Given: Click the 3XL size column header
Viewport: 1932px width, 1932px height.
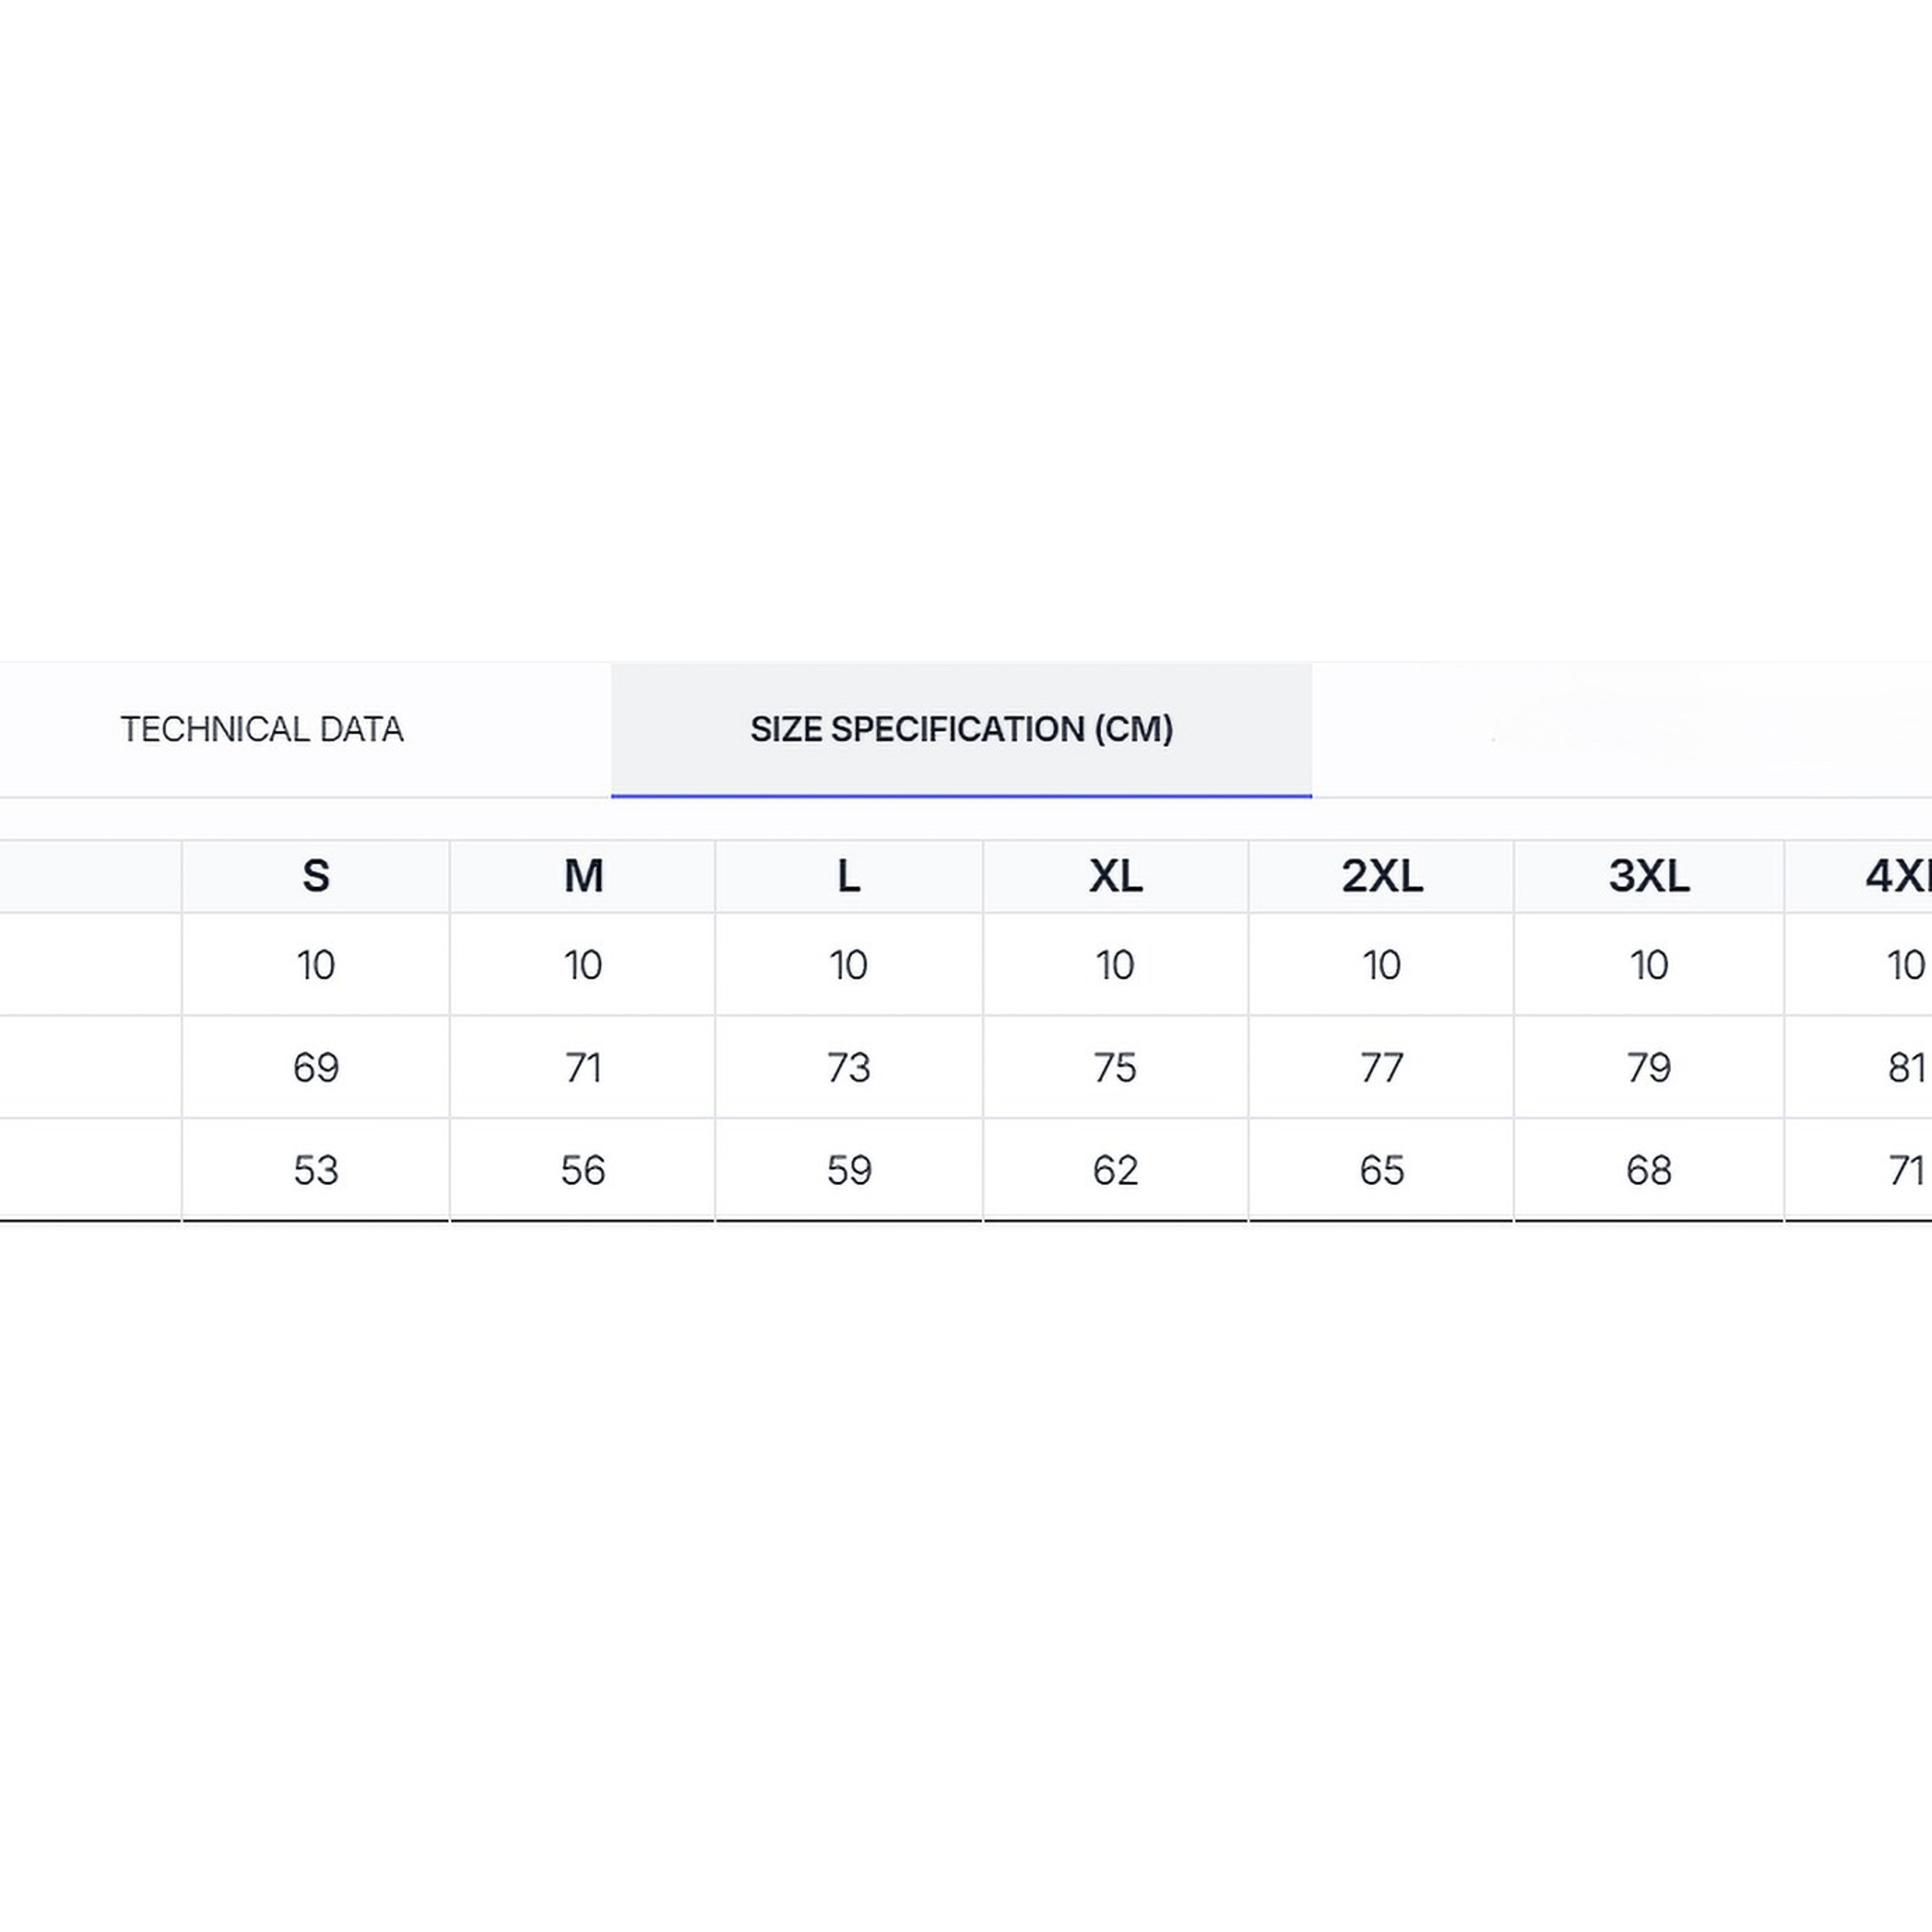Looking at the screenshot, I should [1648, 876].
